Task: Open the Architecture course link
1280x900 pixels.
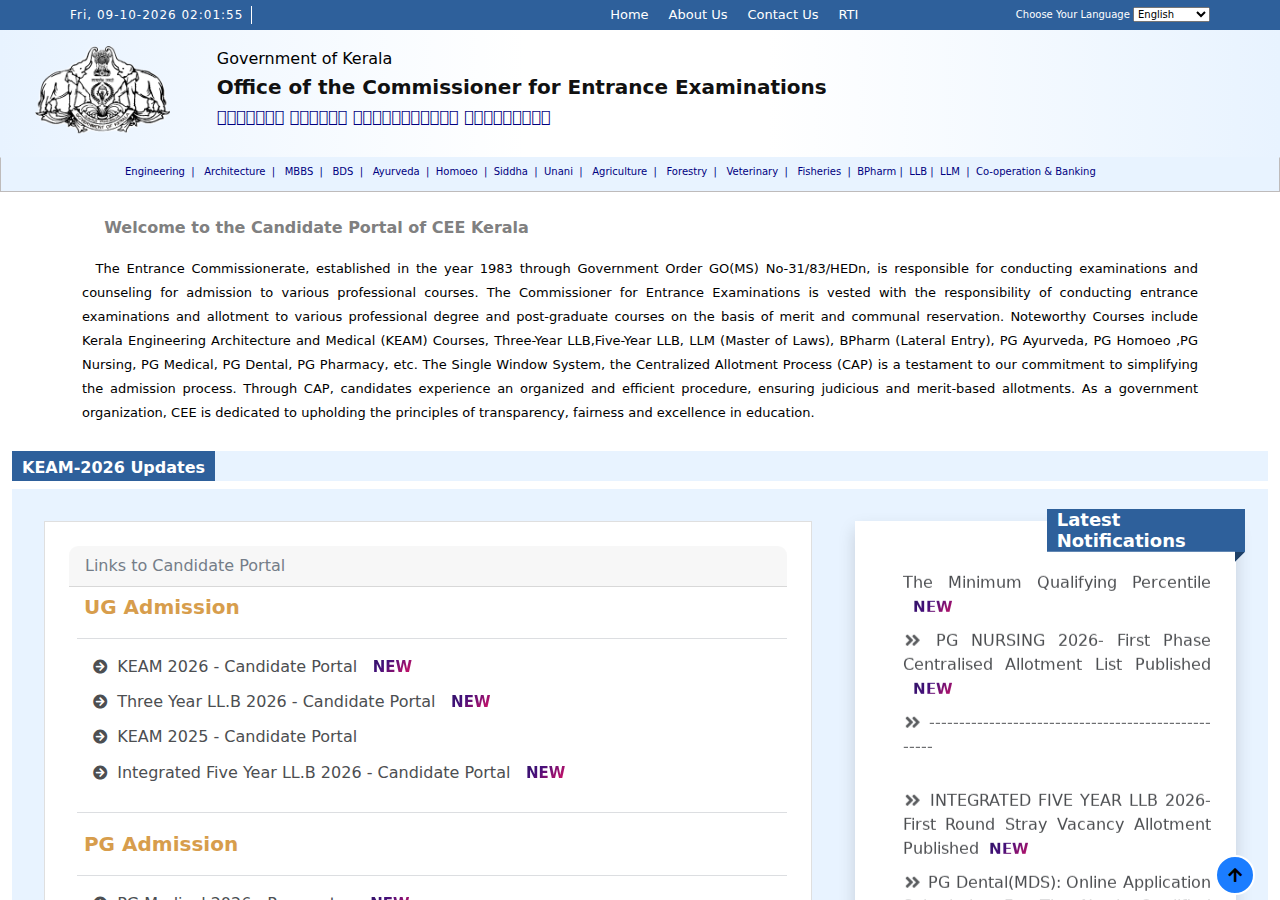Action: (235, 172)
